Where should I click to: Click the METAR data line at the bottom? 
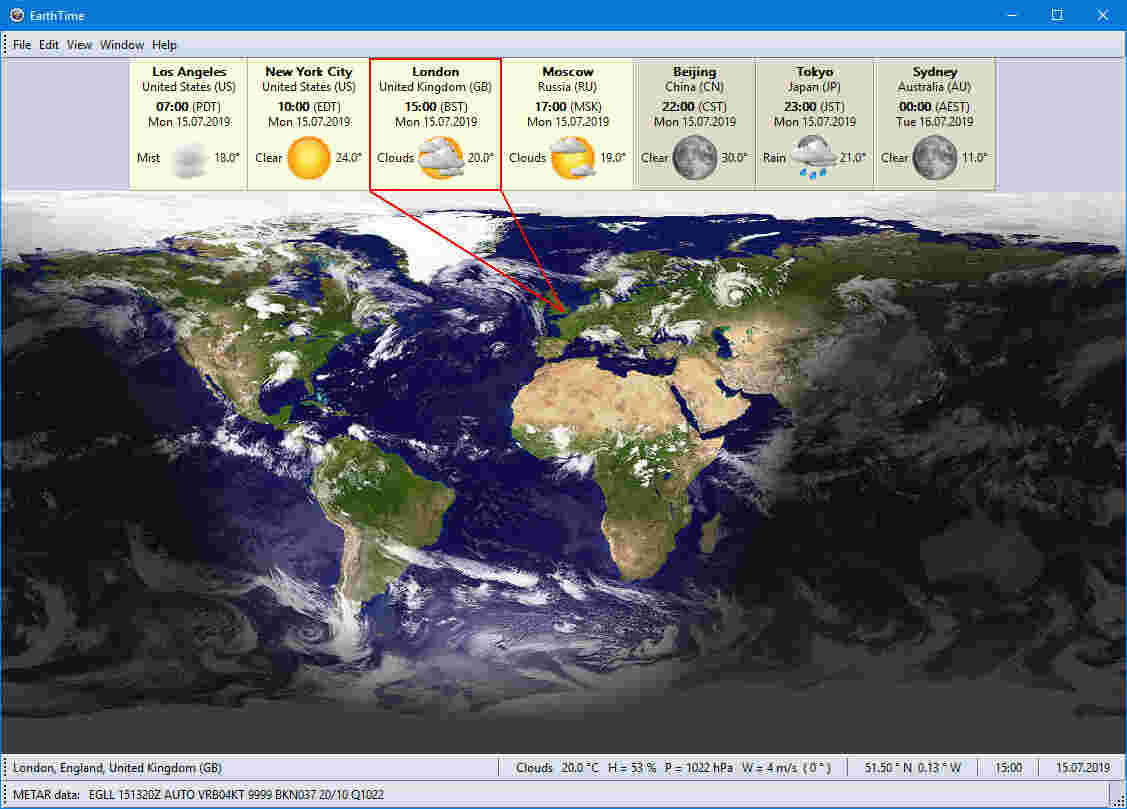coord(200,794)
